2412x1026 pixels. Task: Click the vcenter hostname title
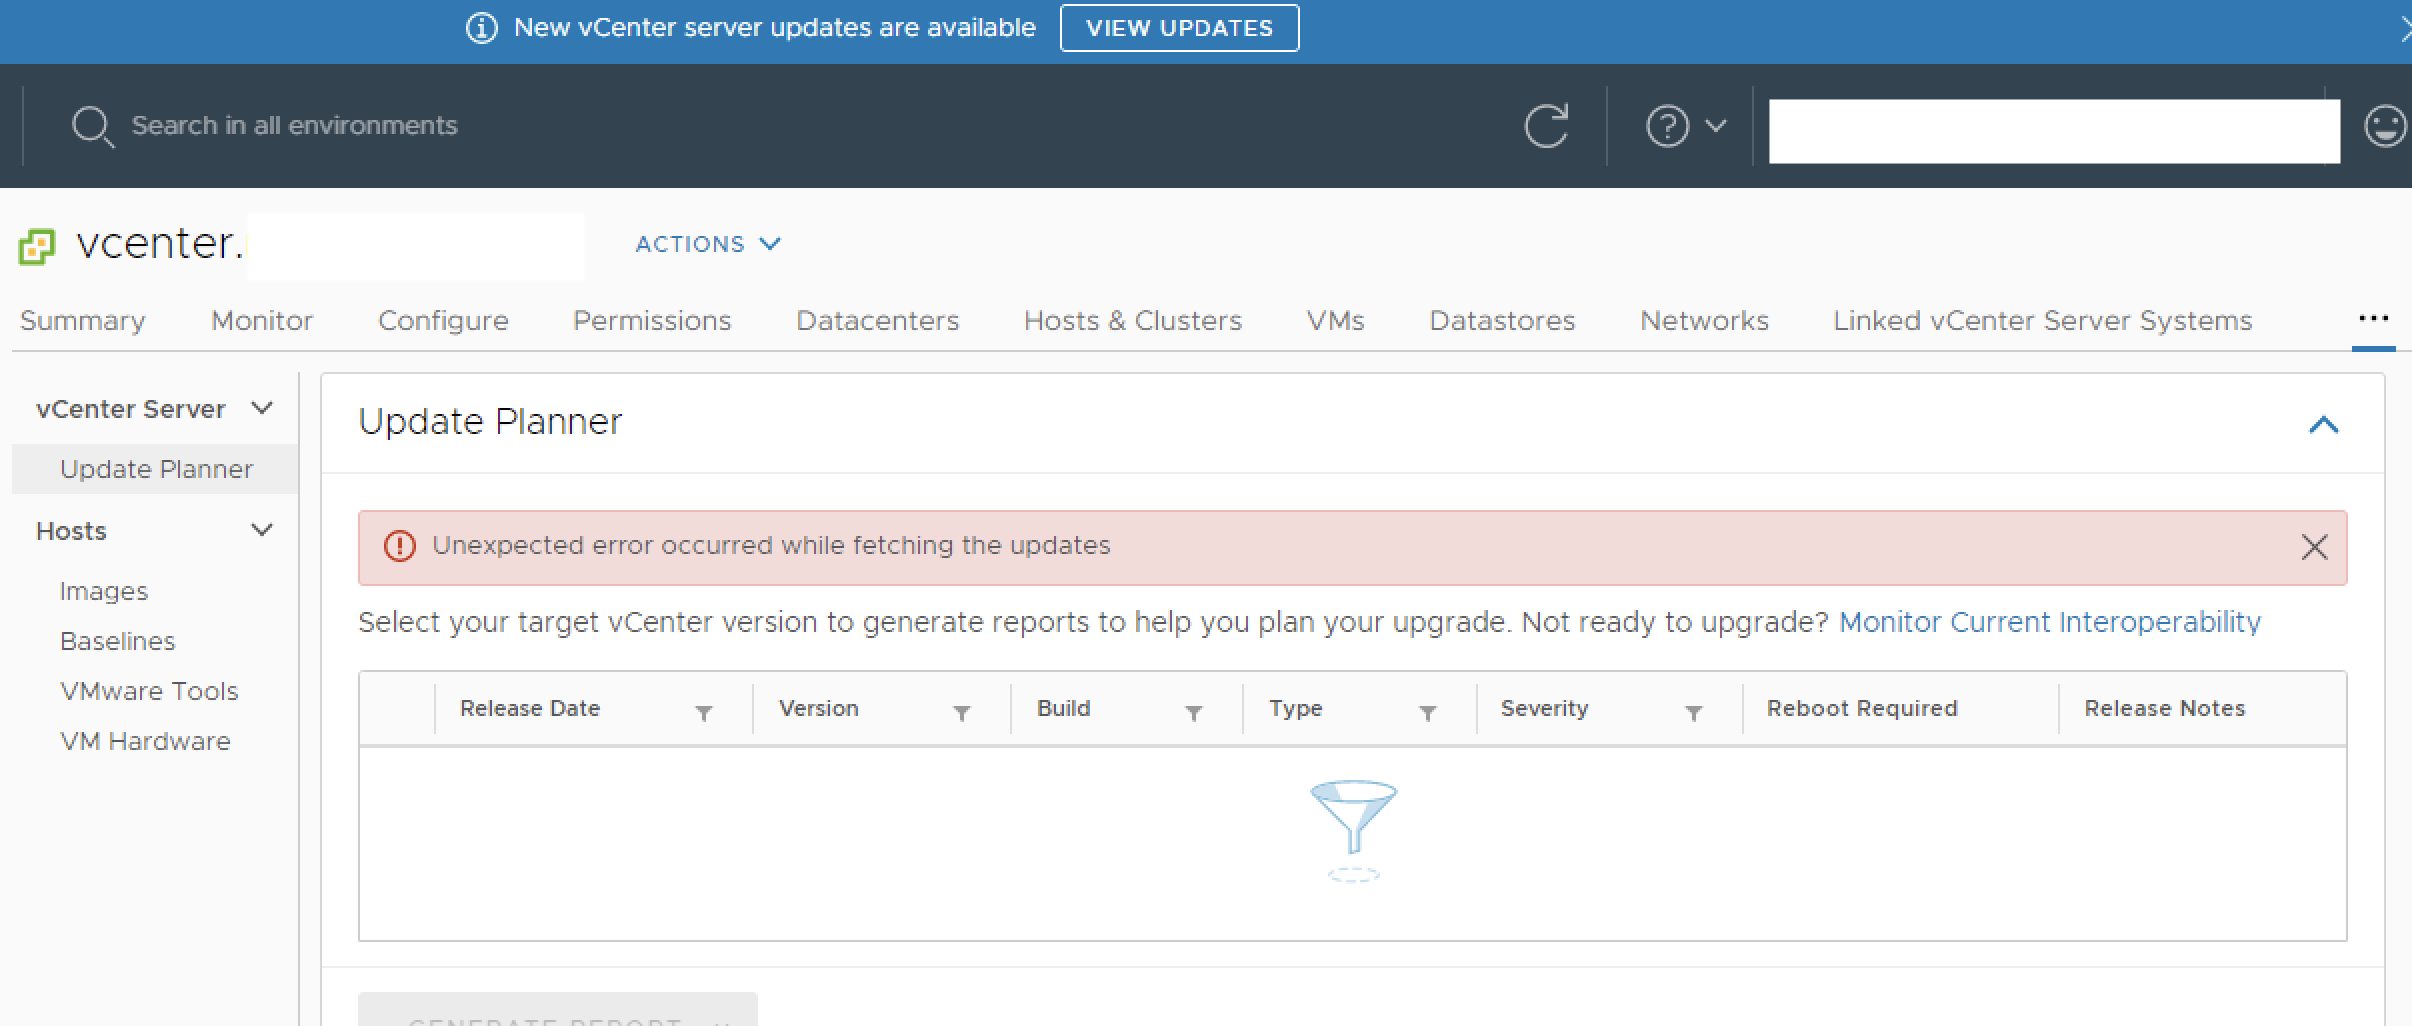point(160,243)
